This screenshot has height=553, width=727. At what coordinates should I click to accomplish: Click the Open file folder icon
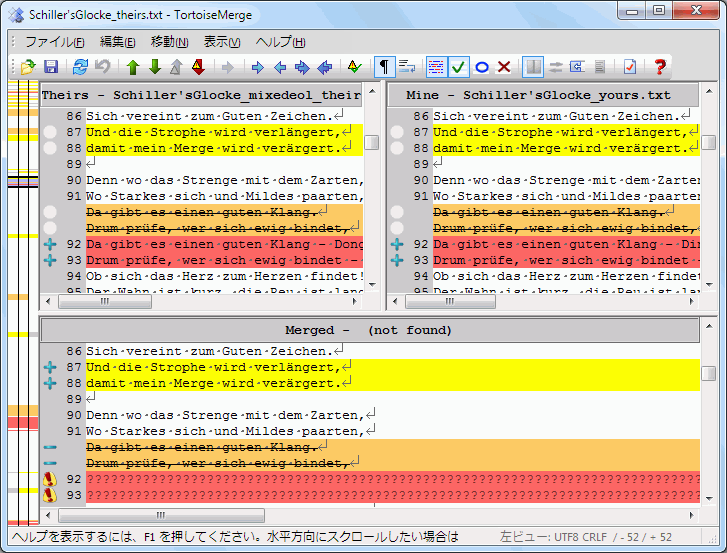point(28,67)
